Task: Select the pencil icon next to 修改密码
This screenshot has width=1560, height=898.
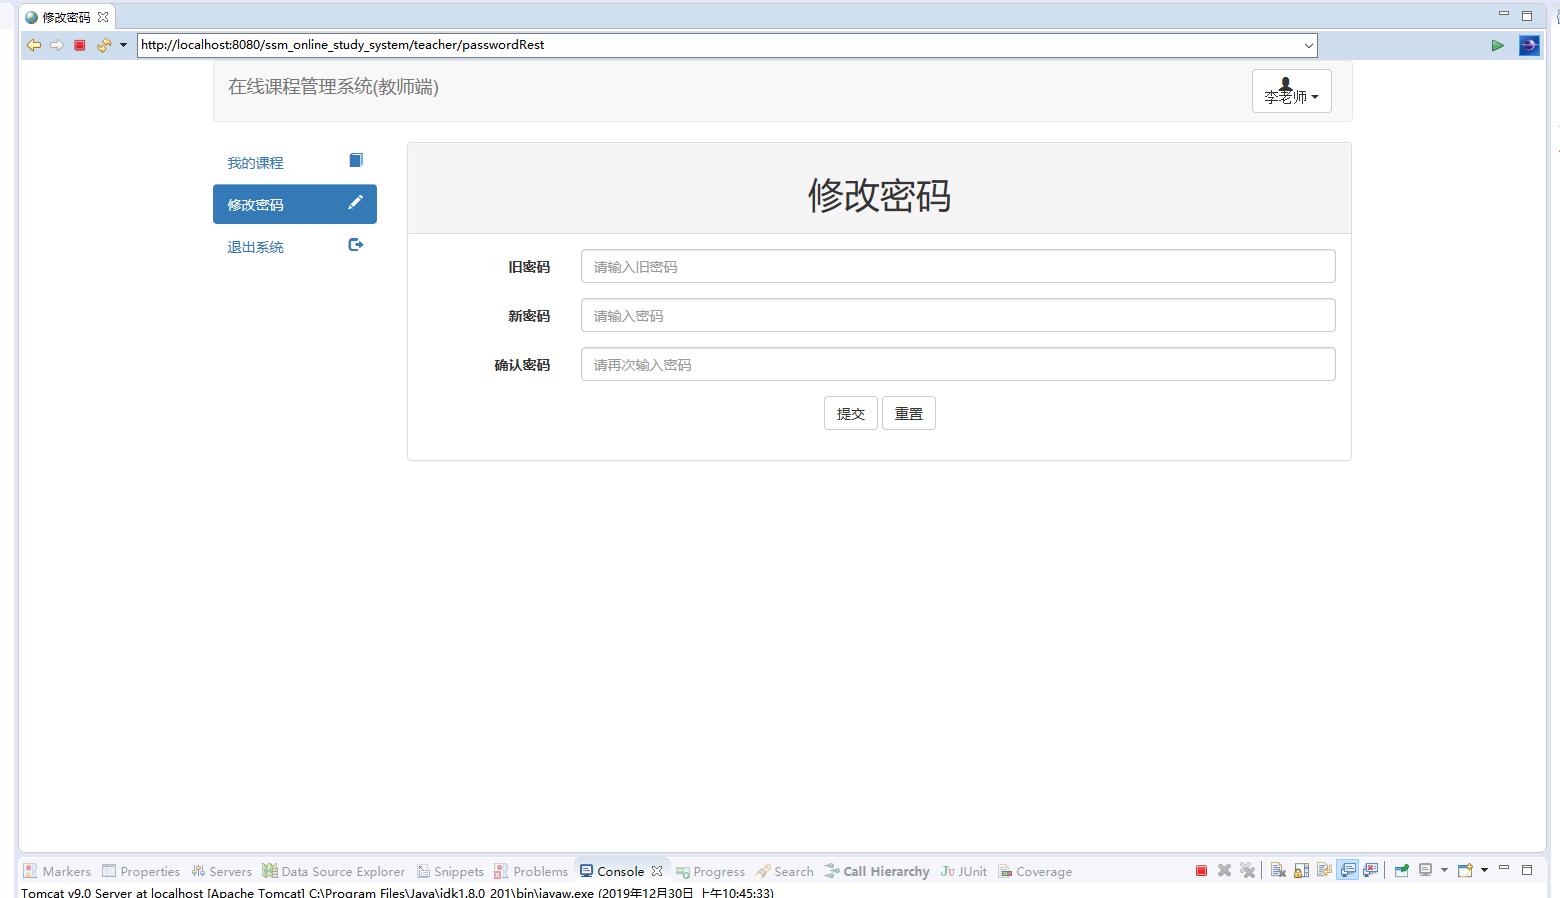Action: (355, 202)
